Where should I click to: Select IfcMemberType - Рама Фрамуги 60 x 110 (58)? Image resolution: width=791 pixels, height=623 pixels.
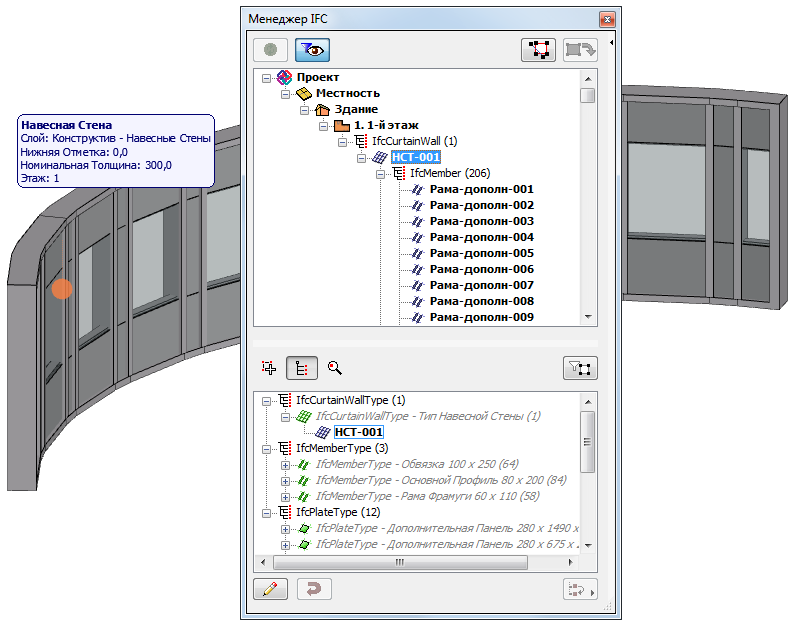[x=428, y=496]
